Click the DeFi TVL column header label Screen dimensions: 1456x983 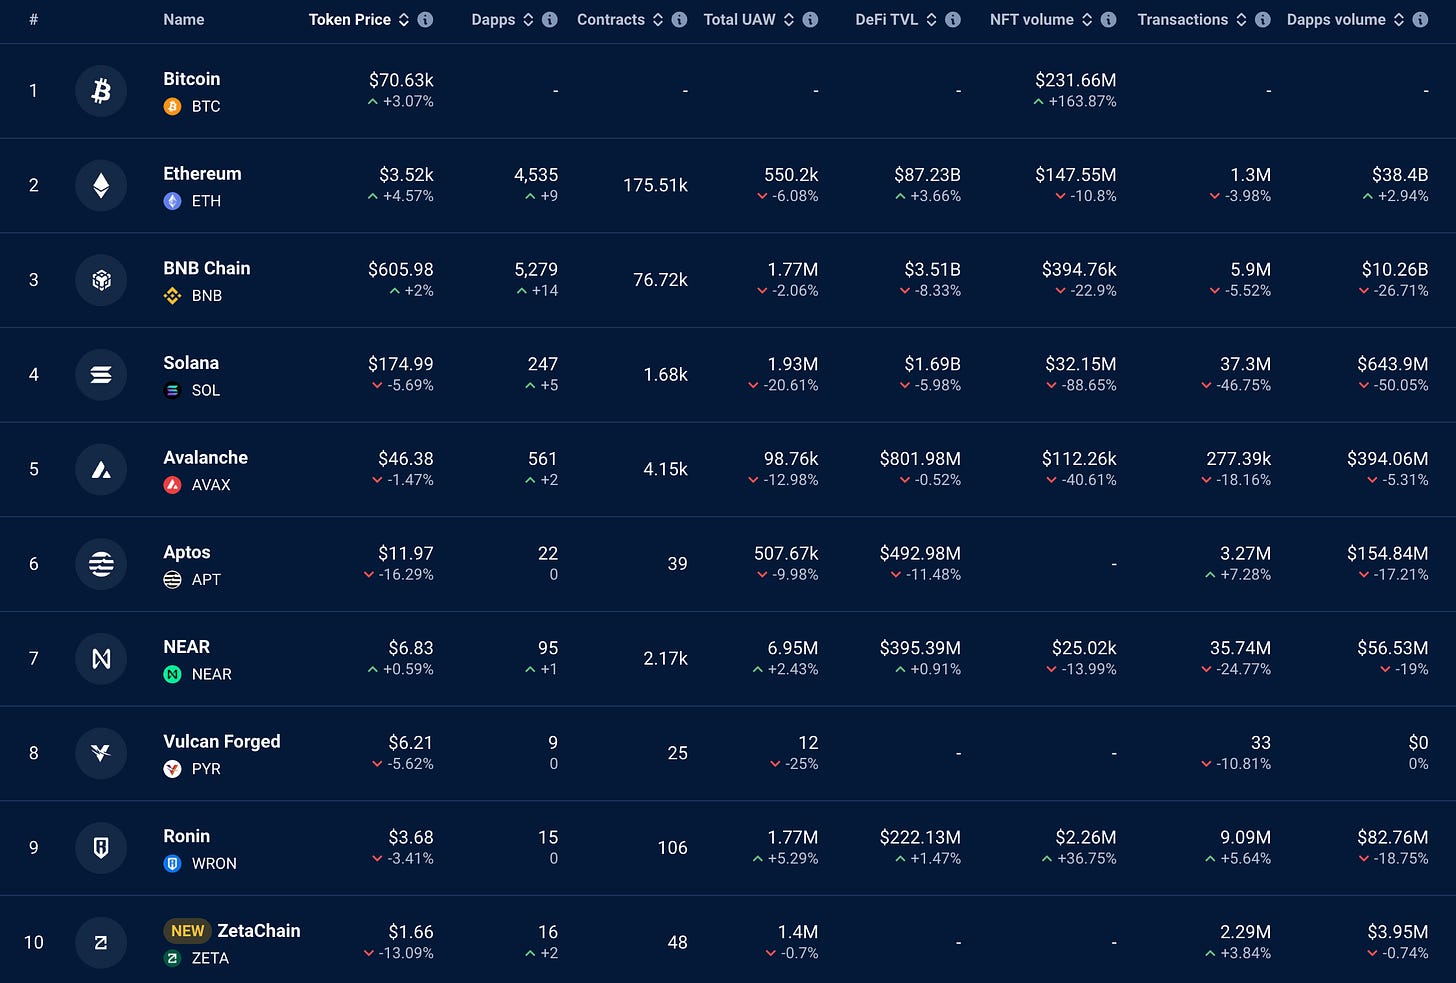click(886, 20)
